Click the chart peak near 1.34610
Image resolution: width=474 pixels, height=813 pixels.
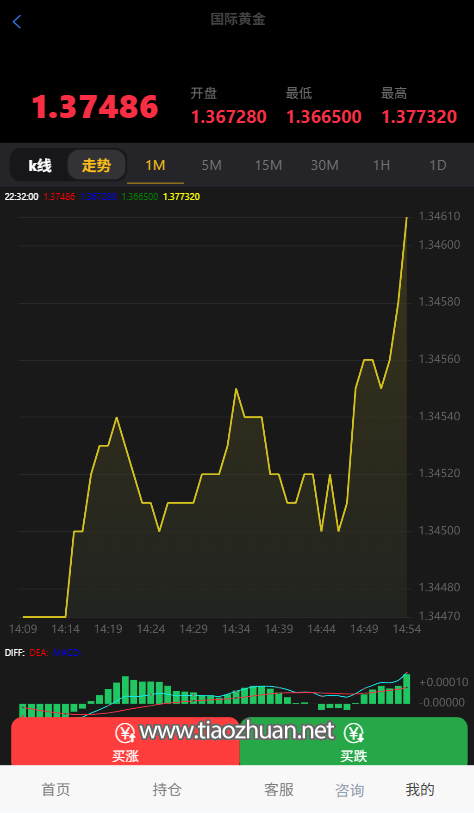tap(407, 218)
